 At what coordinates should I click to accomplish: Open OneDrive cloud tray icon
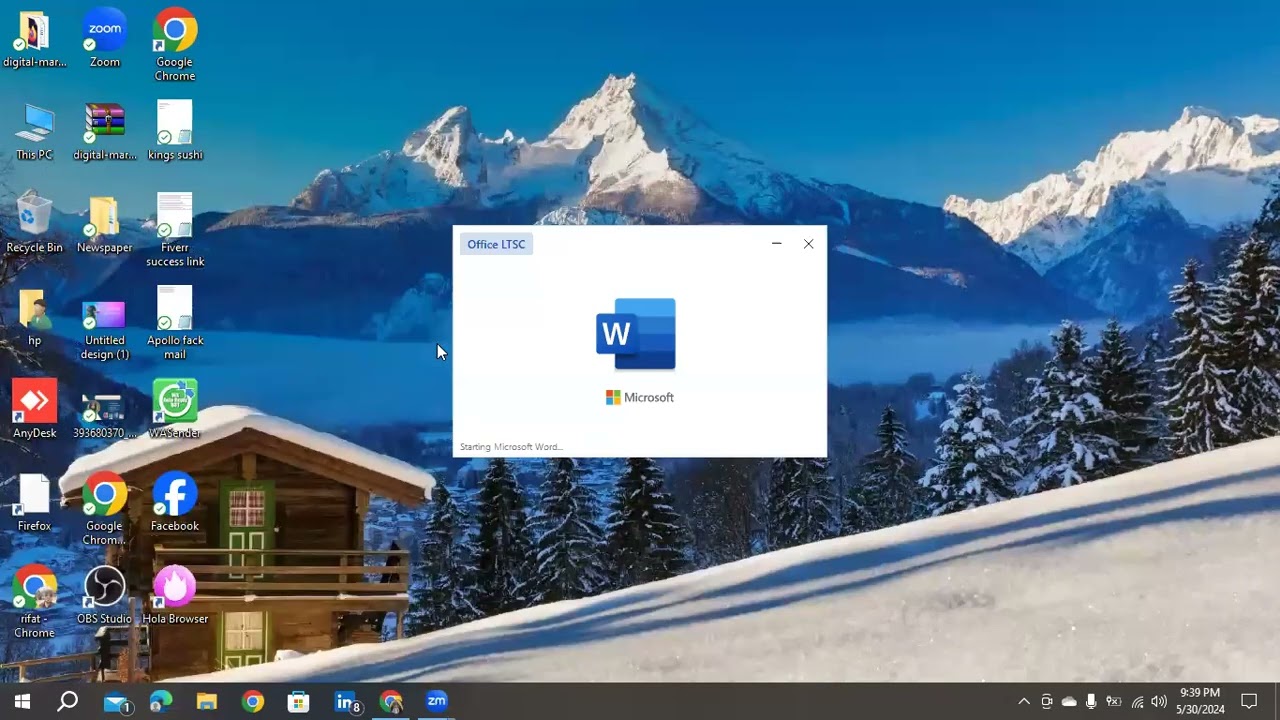click(1069, 702)
